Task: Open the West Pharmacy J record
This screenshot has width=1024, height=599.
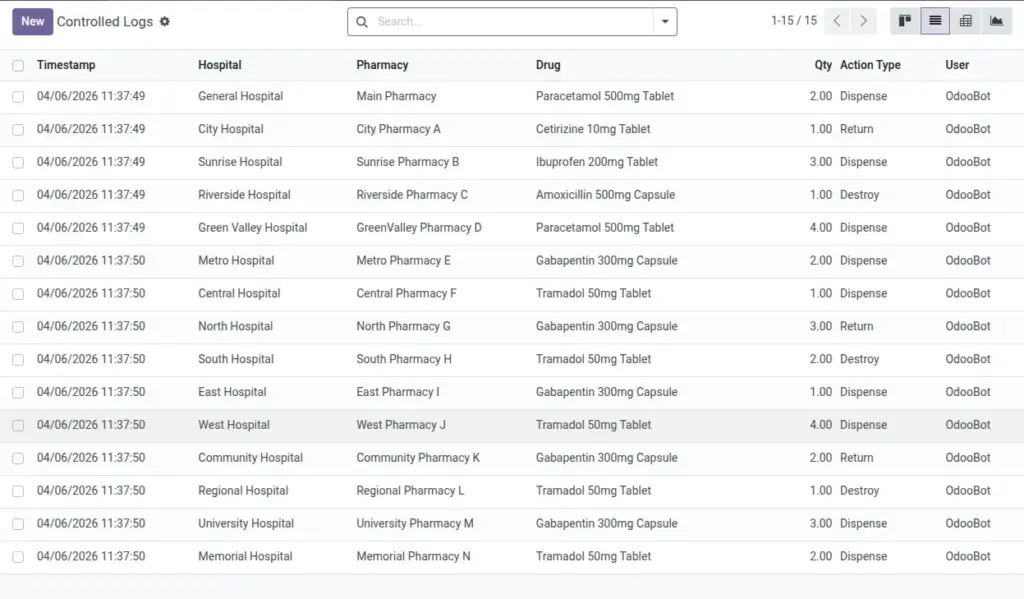Action: pos(401,425)
